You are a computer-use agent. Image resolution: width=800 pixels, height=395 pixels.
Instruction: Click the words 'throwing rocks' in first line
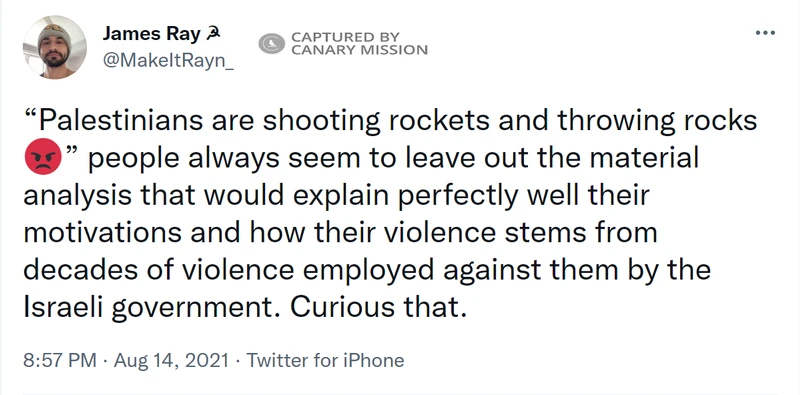[657, 121]
